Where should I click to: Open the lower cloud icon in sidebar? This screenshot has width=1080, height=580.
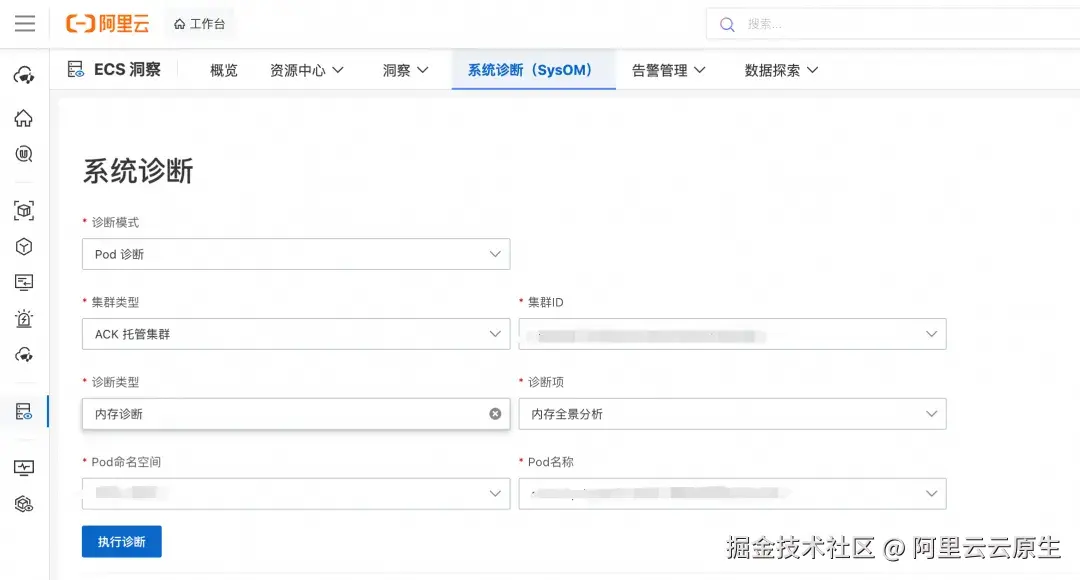tap(24, 355)
